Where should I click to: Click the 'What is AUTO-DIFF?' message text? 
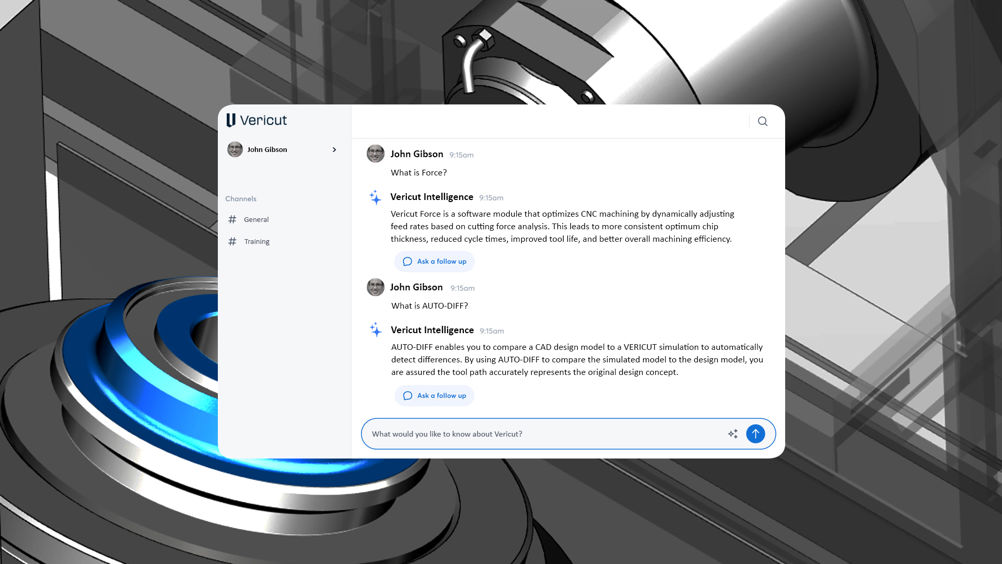[x=429, y=306]
